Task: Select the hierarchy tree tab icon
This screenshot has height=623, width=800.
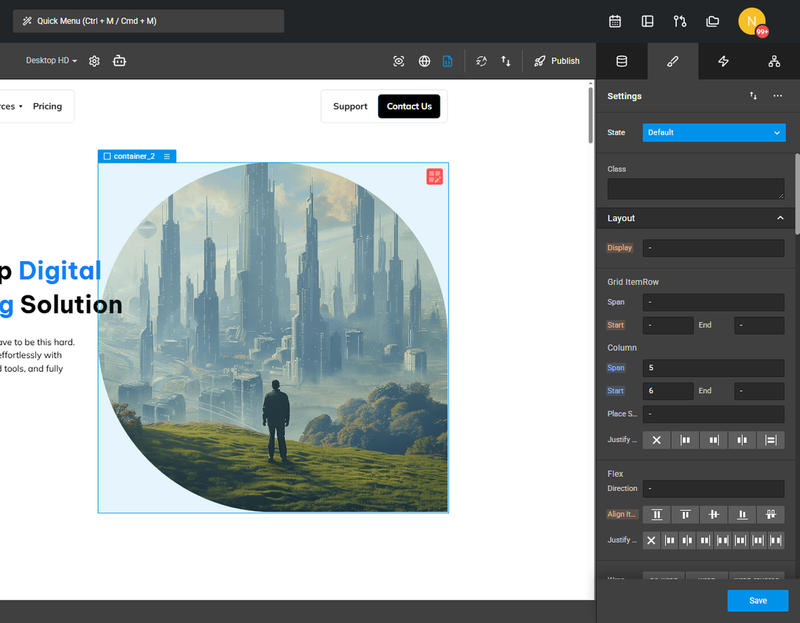Action: tap(774, 61)
